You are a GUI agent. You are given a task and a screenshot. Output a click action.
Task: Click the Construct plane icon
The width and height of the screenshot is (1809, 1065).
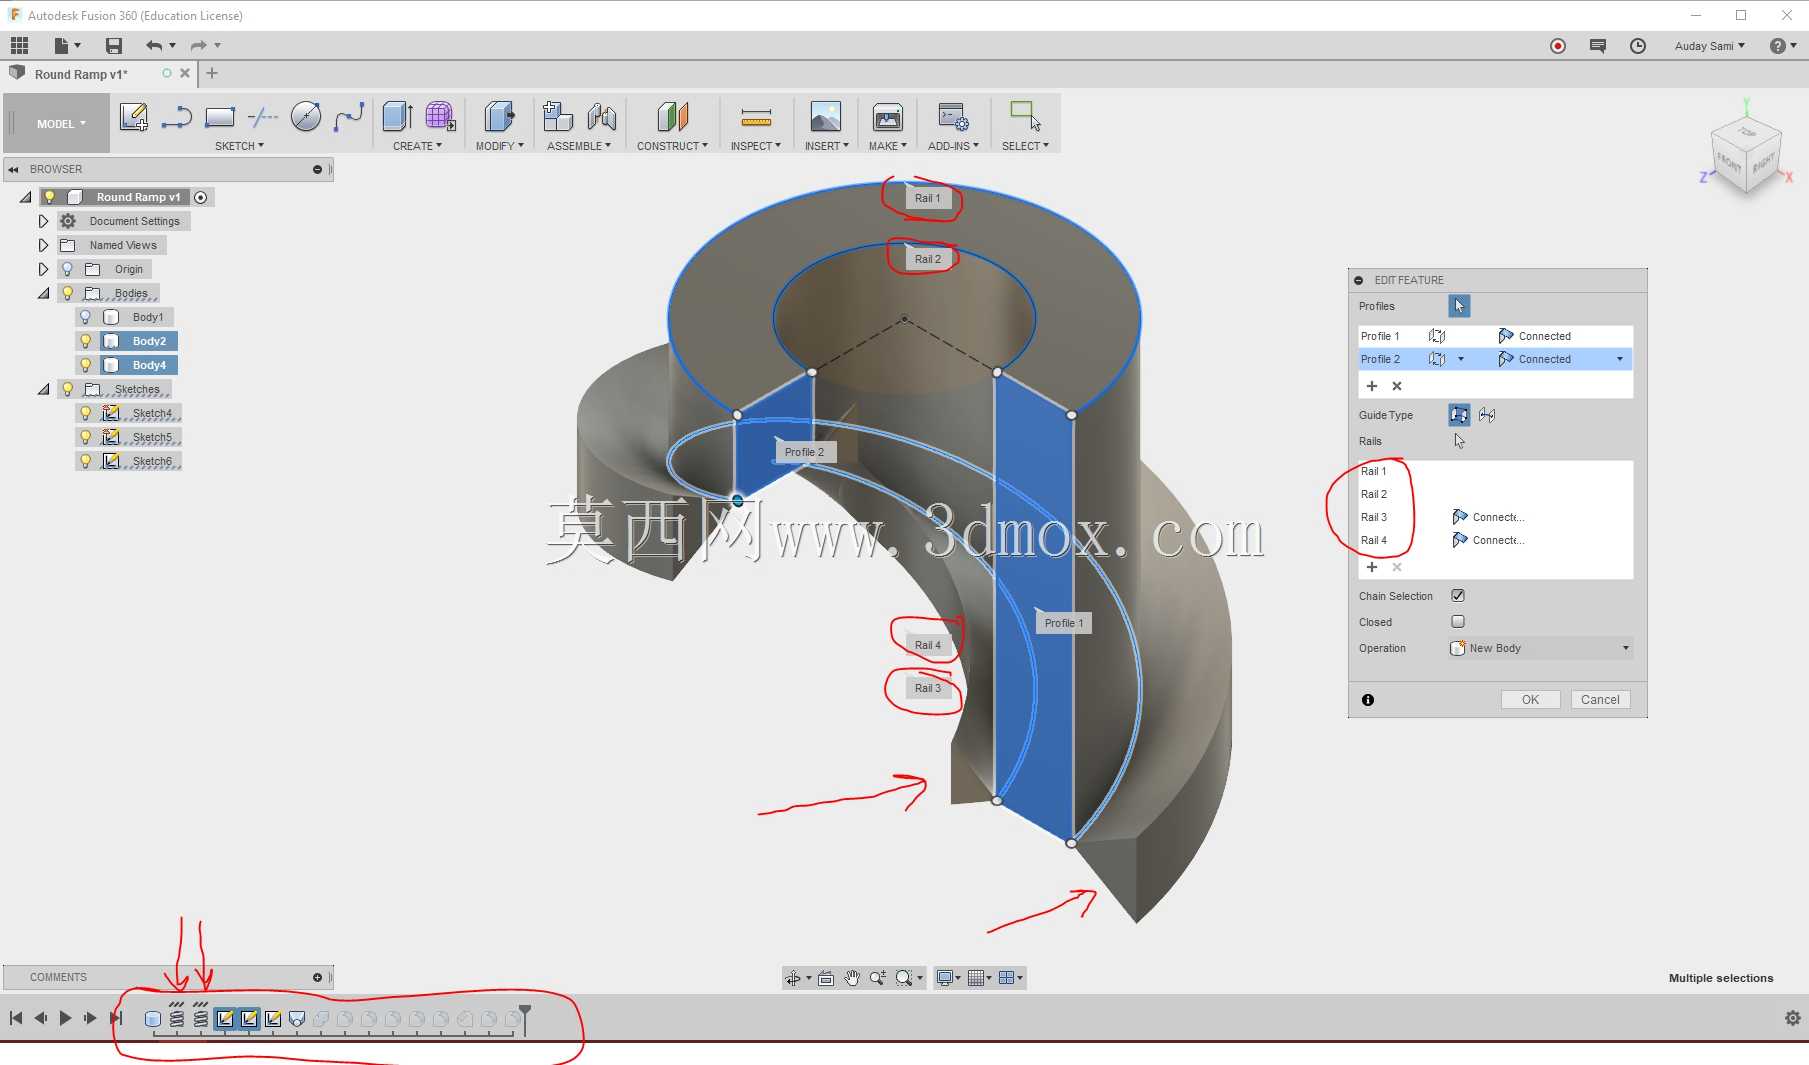[x=672, y=117]
